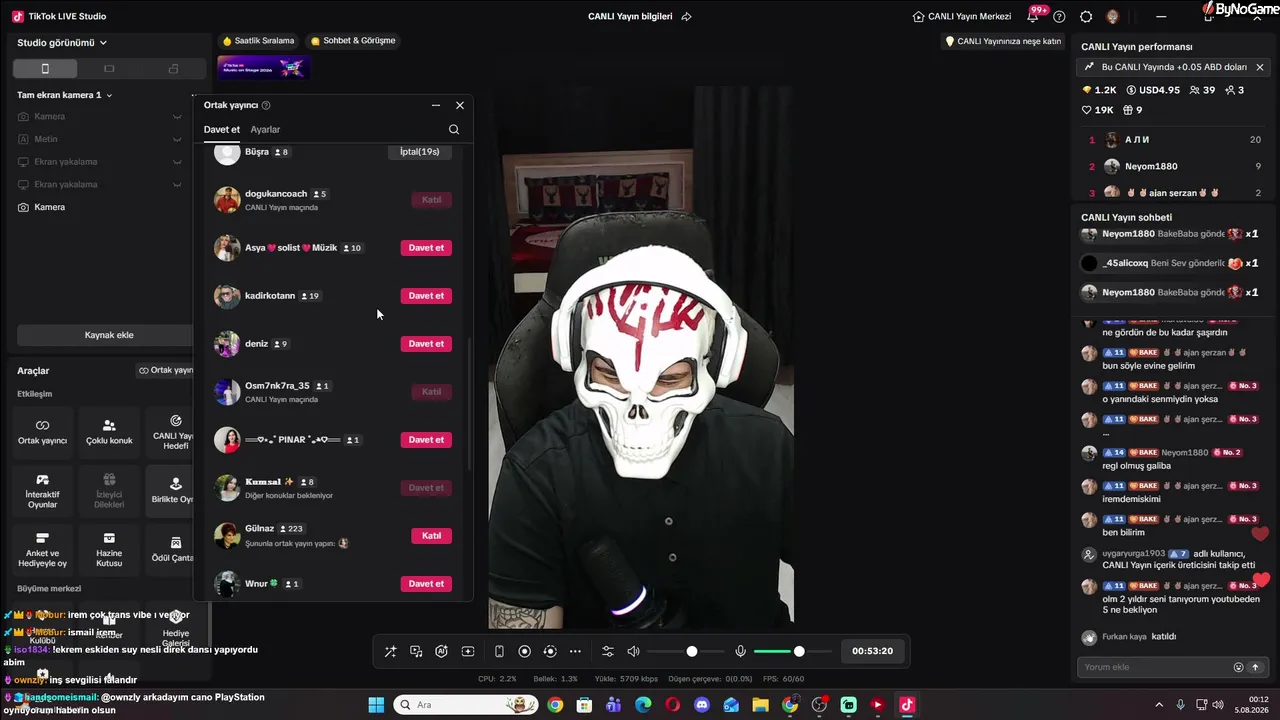
Task: Mute the speaker volume
Action: point(633,651)
